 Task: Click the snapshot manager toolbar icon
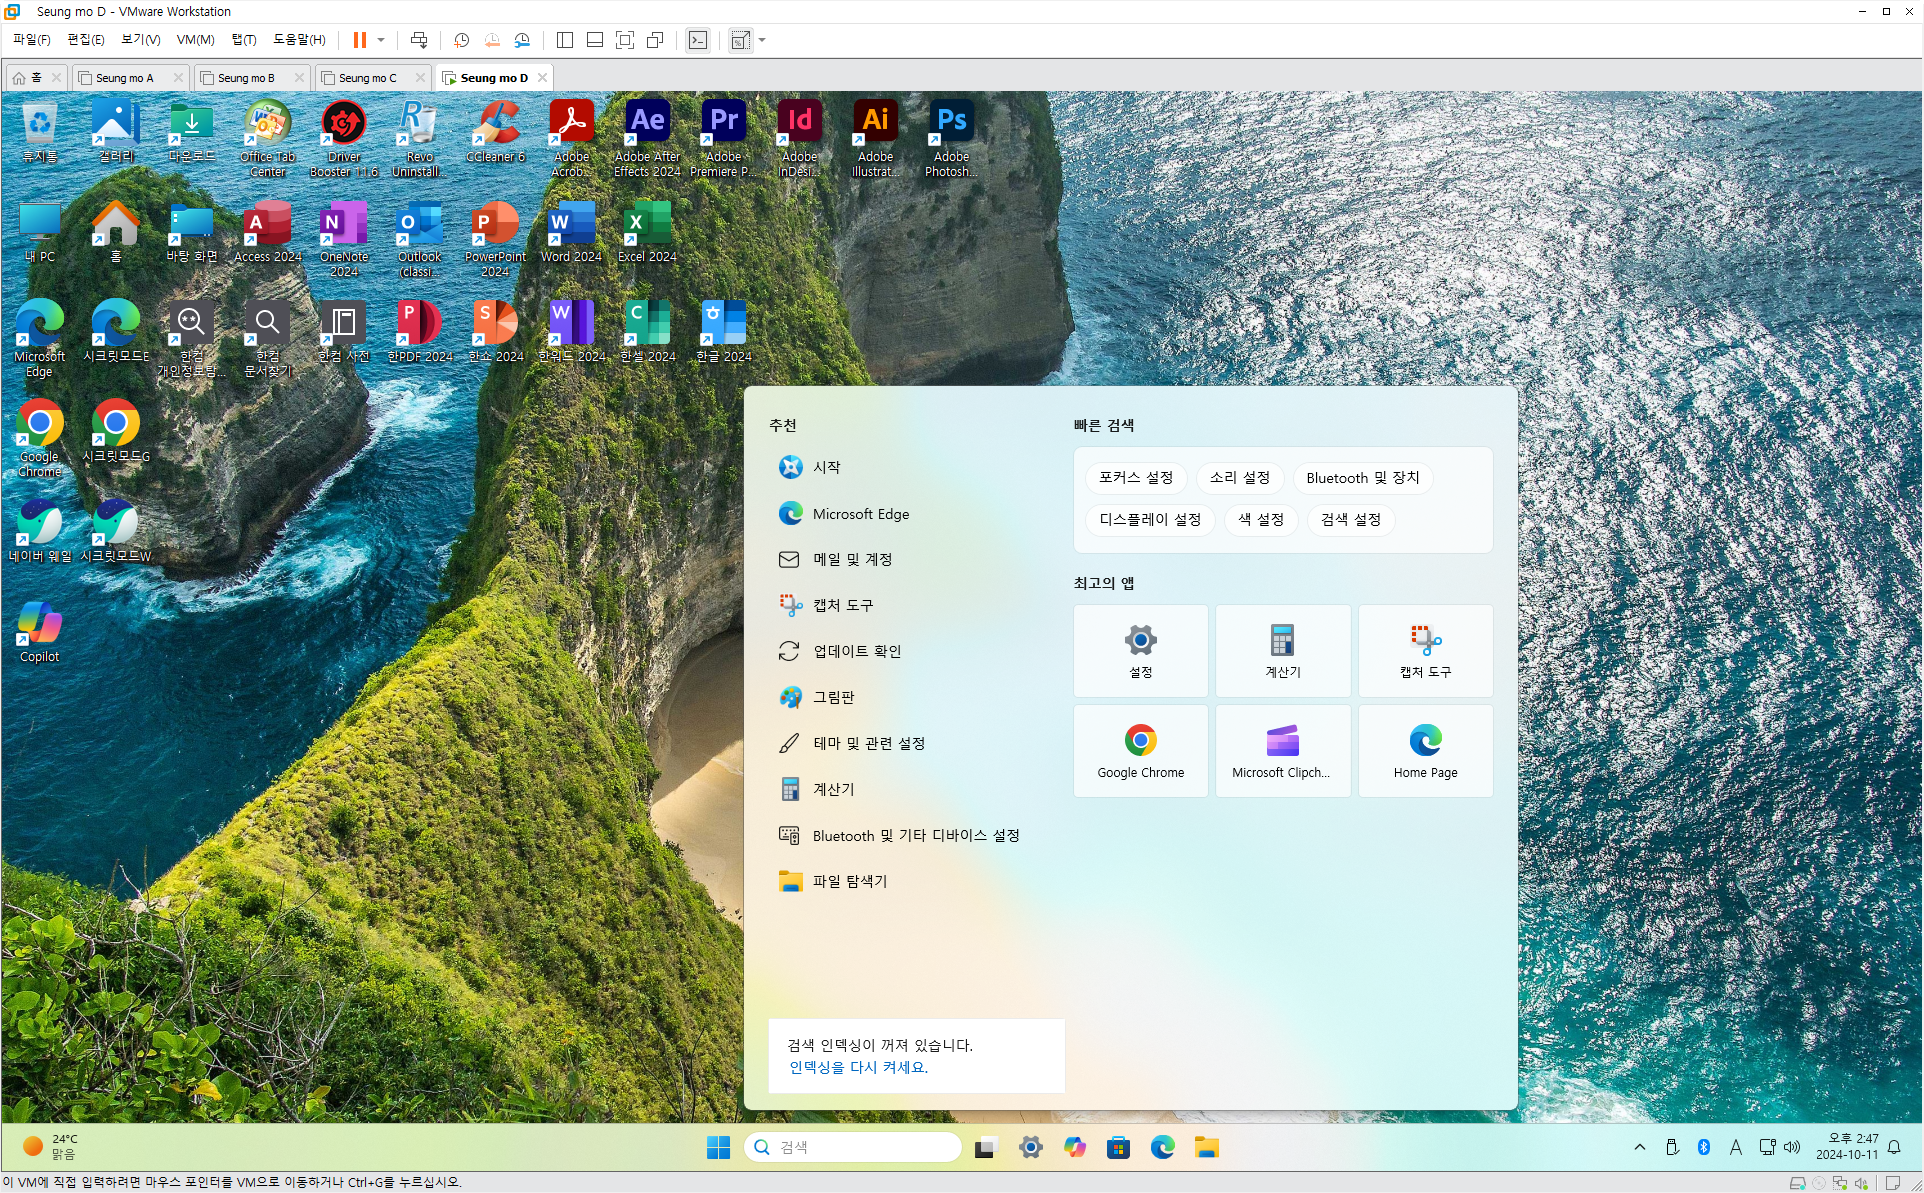(x=522, y=40)
